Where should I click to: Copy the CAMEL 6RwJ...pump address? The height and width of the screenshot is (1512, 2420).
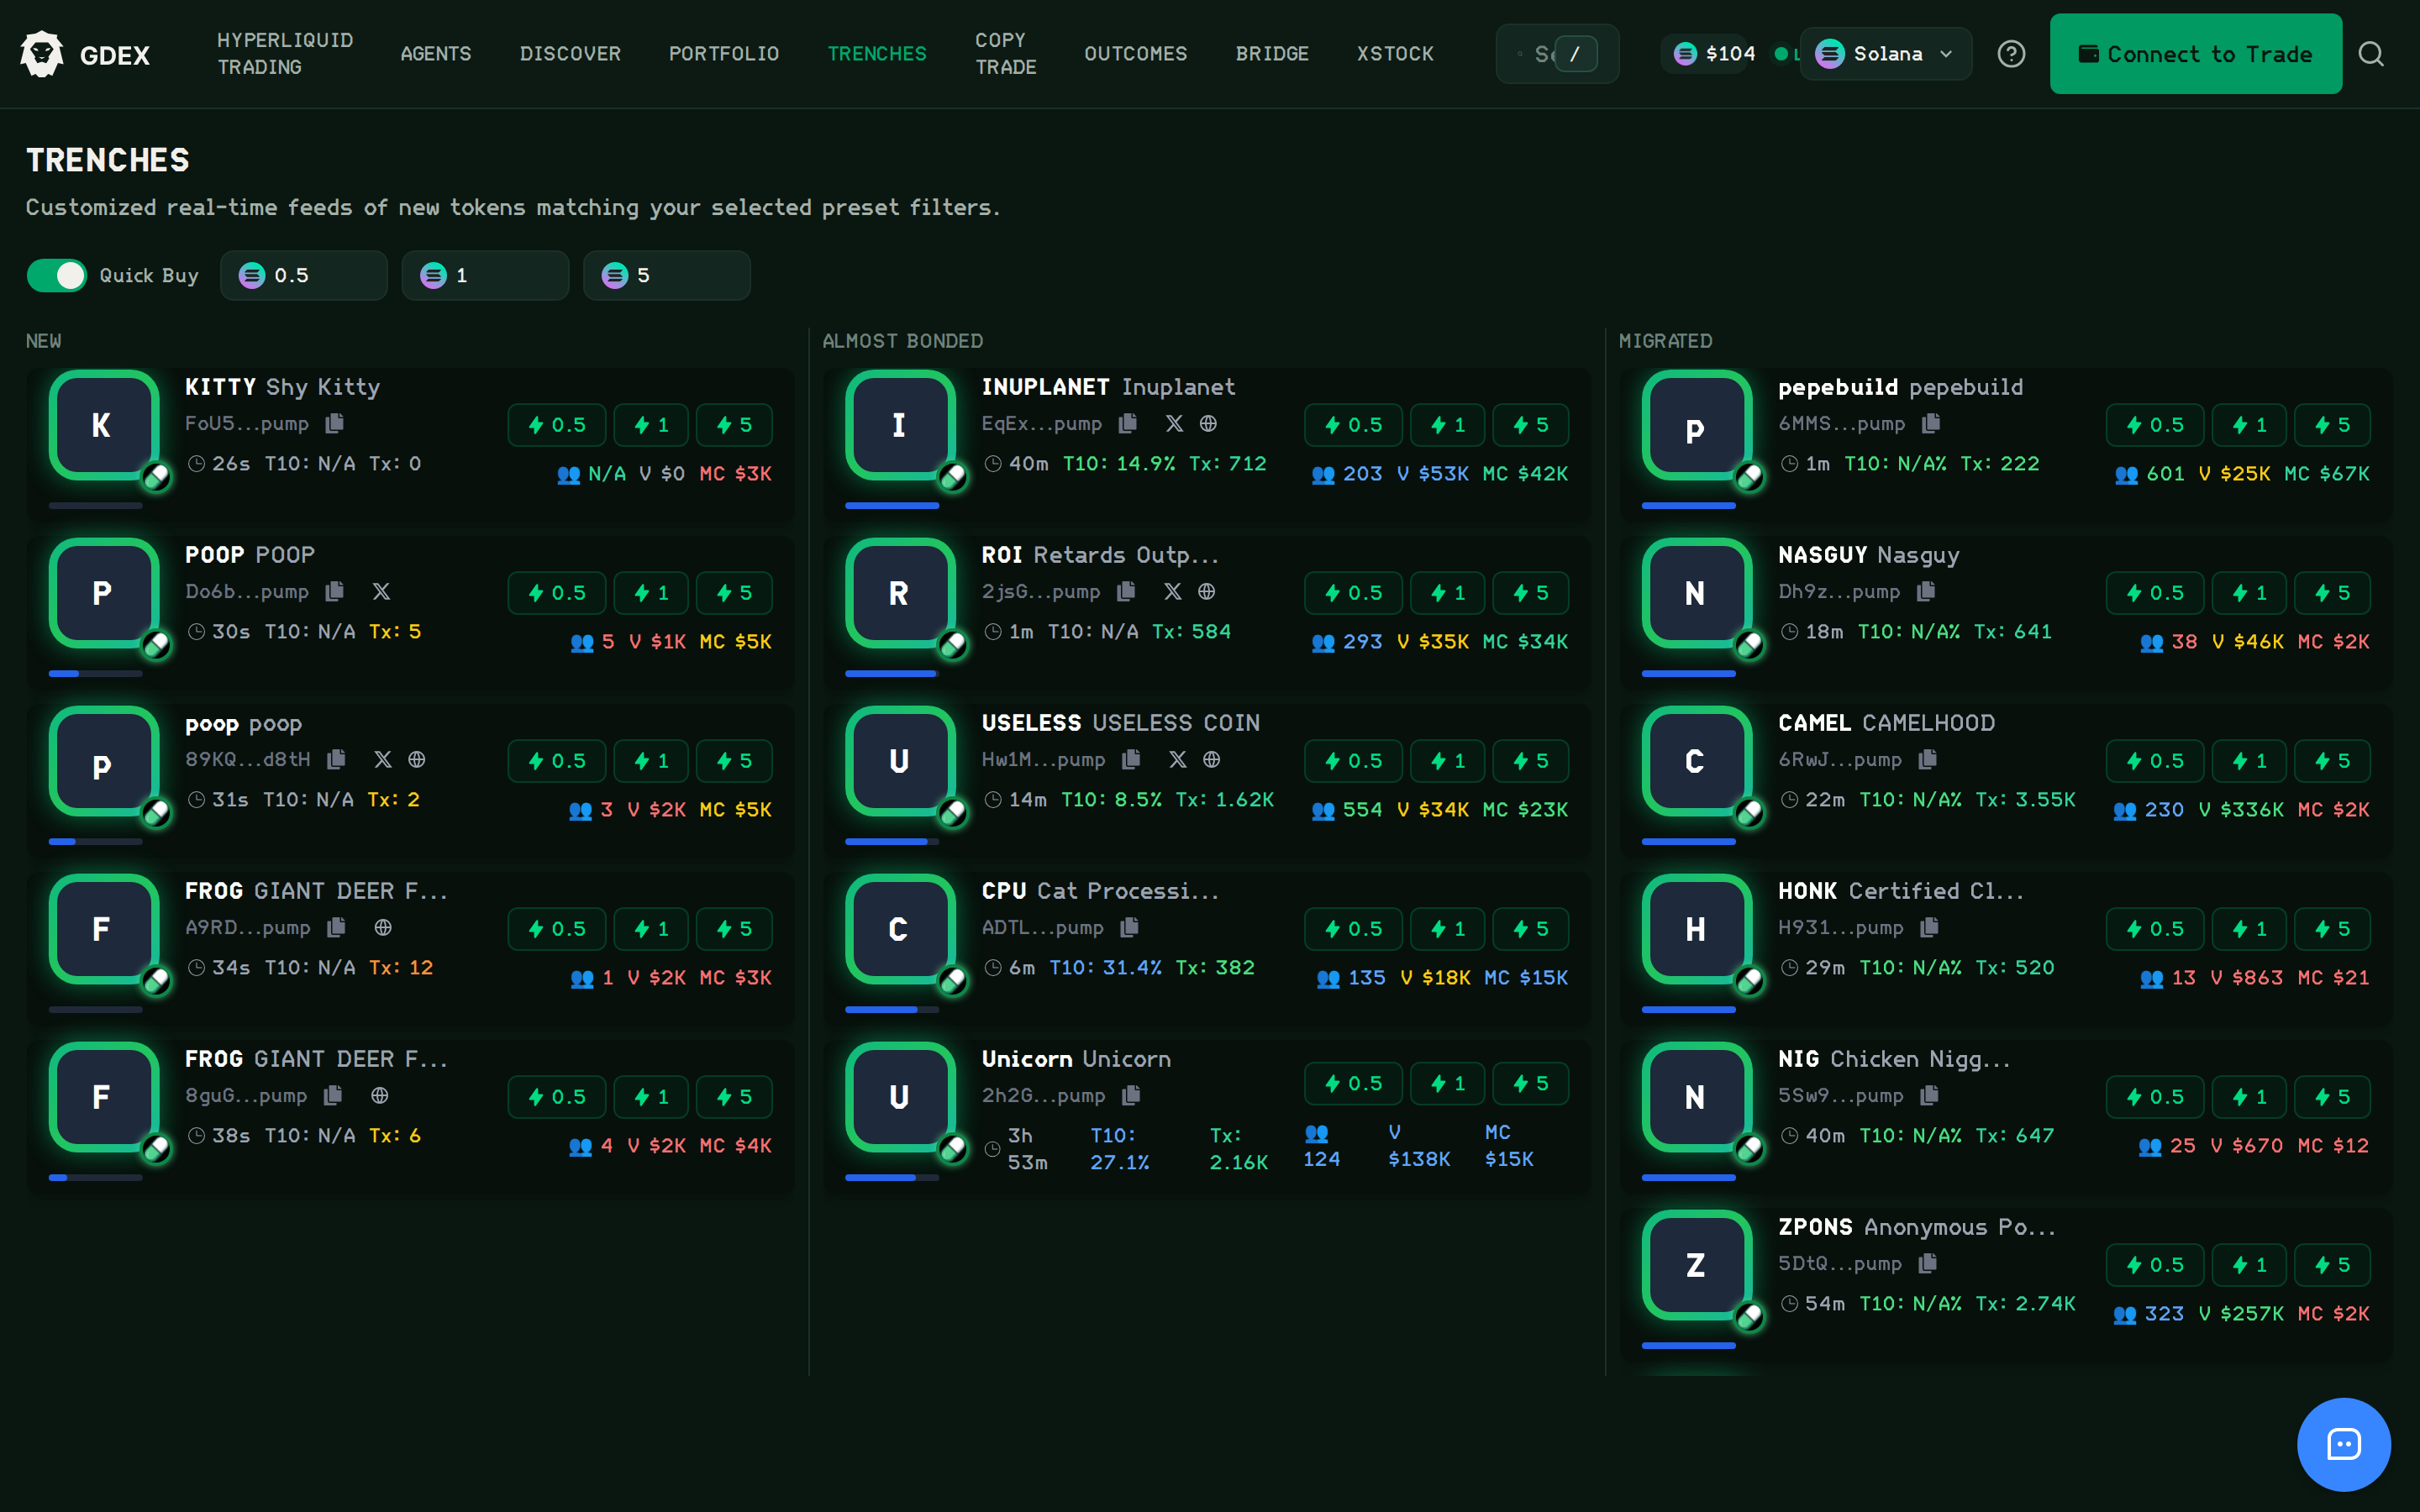(x=1928, y=760)
